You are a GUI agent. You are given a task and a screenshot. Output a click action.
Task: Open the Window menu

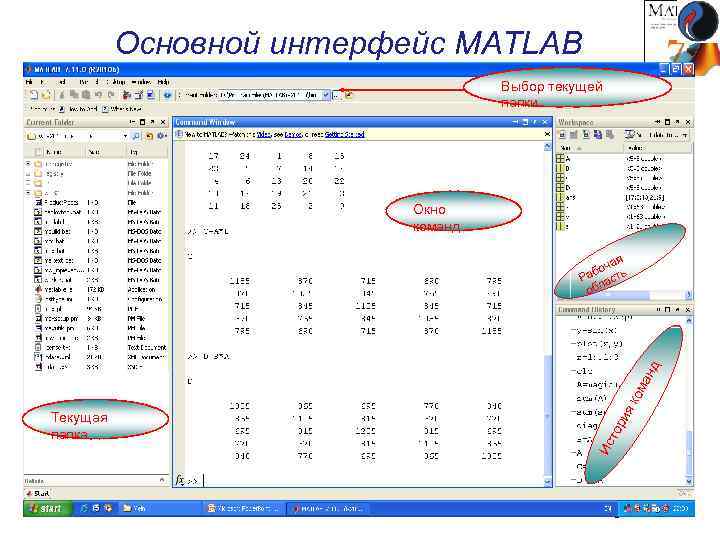click(x=141, y=82)
